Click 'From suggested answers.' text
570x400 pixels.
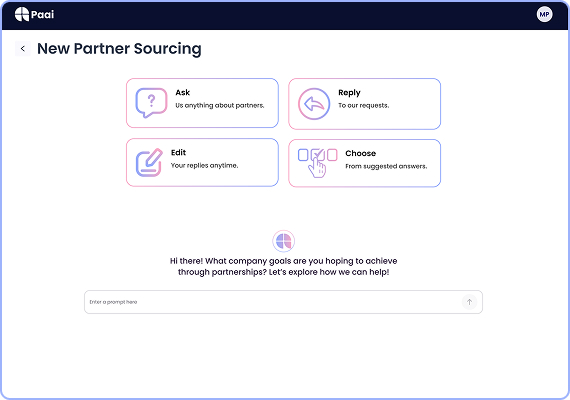tap(386, 166)
